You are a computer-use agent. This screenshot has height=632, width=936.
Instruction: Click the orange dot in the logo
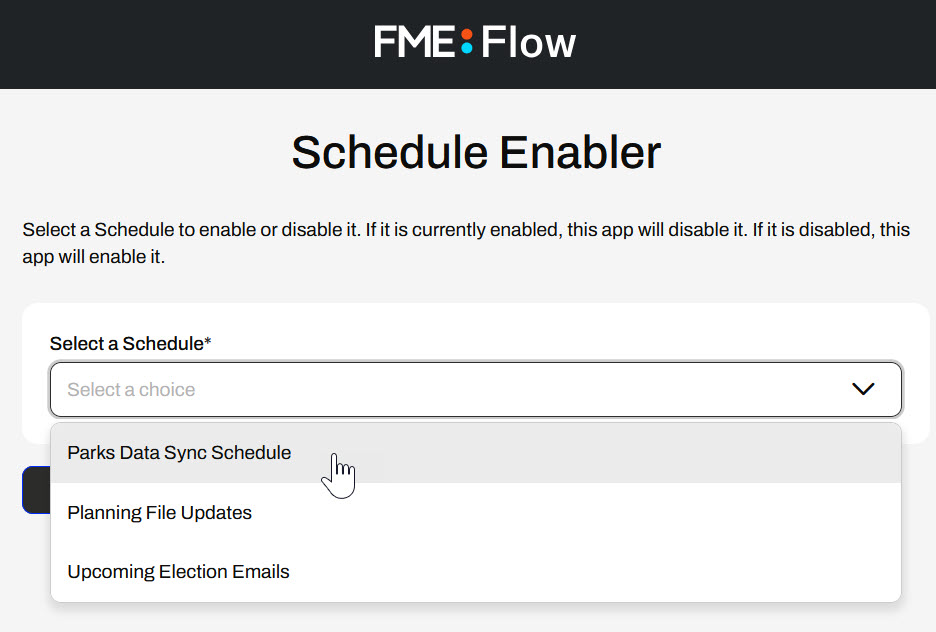click(467, 35)
